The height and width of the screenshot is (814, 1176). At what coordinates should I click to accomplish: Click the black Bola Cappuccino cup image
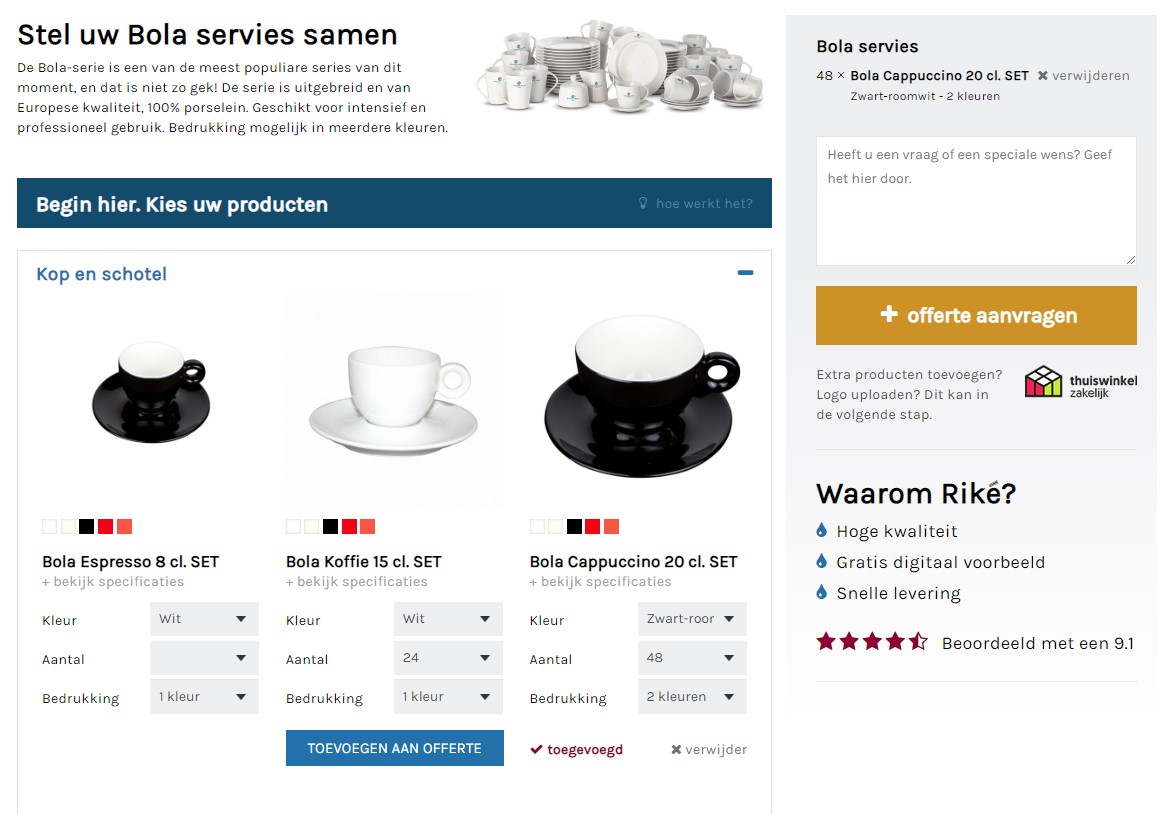[x=642, y=397]
